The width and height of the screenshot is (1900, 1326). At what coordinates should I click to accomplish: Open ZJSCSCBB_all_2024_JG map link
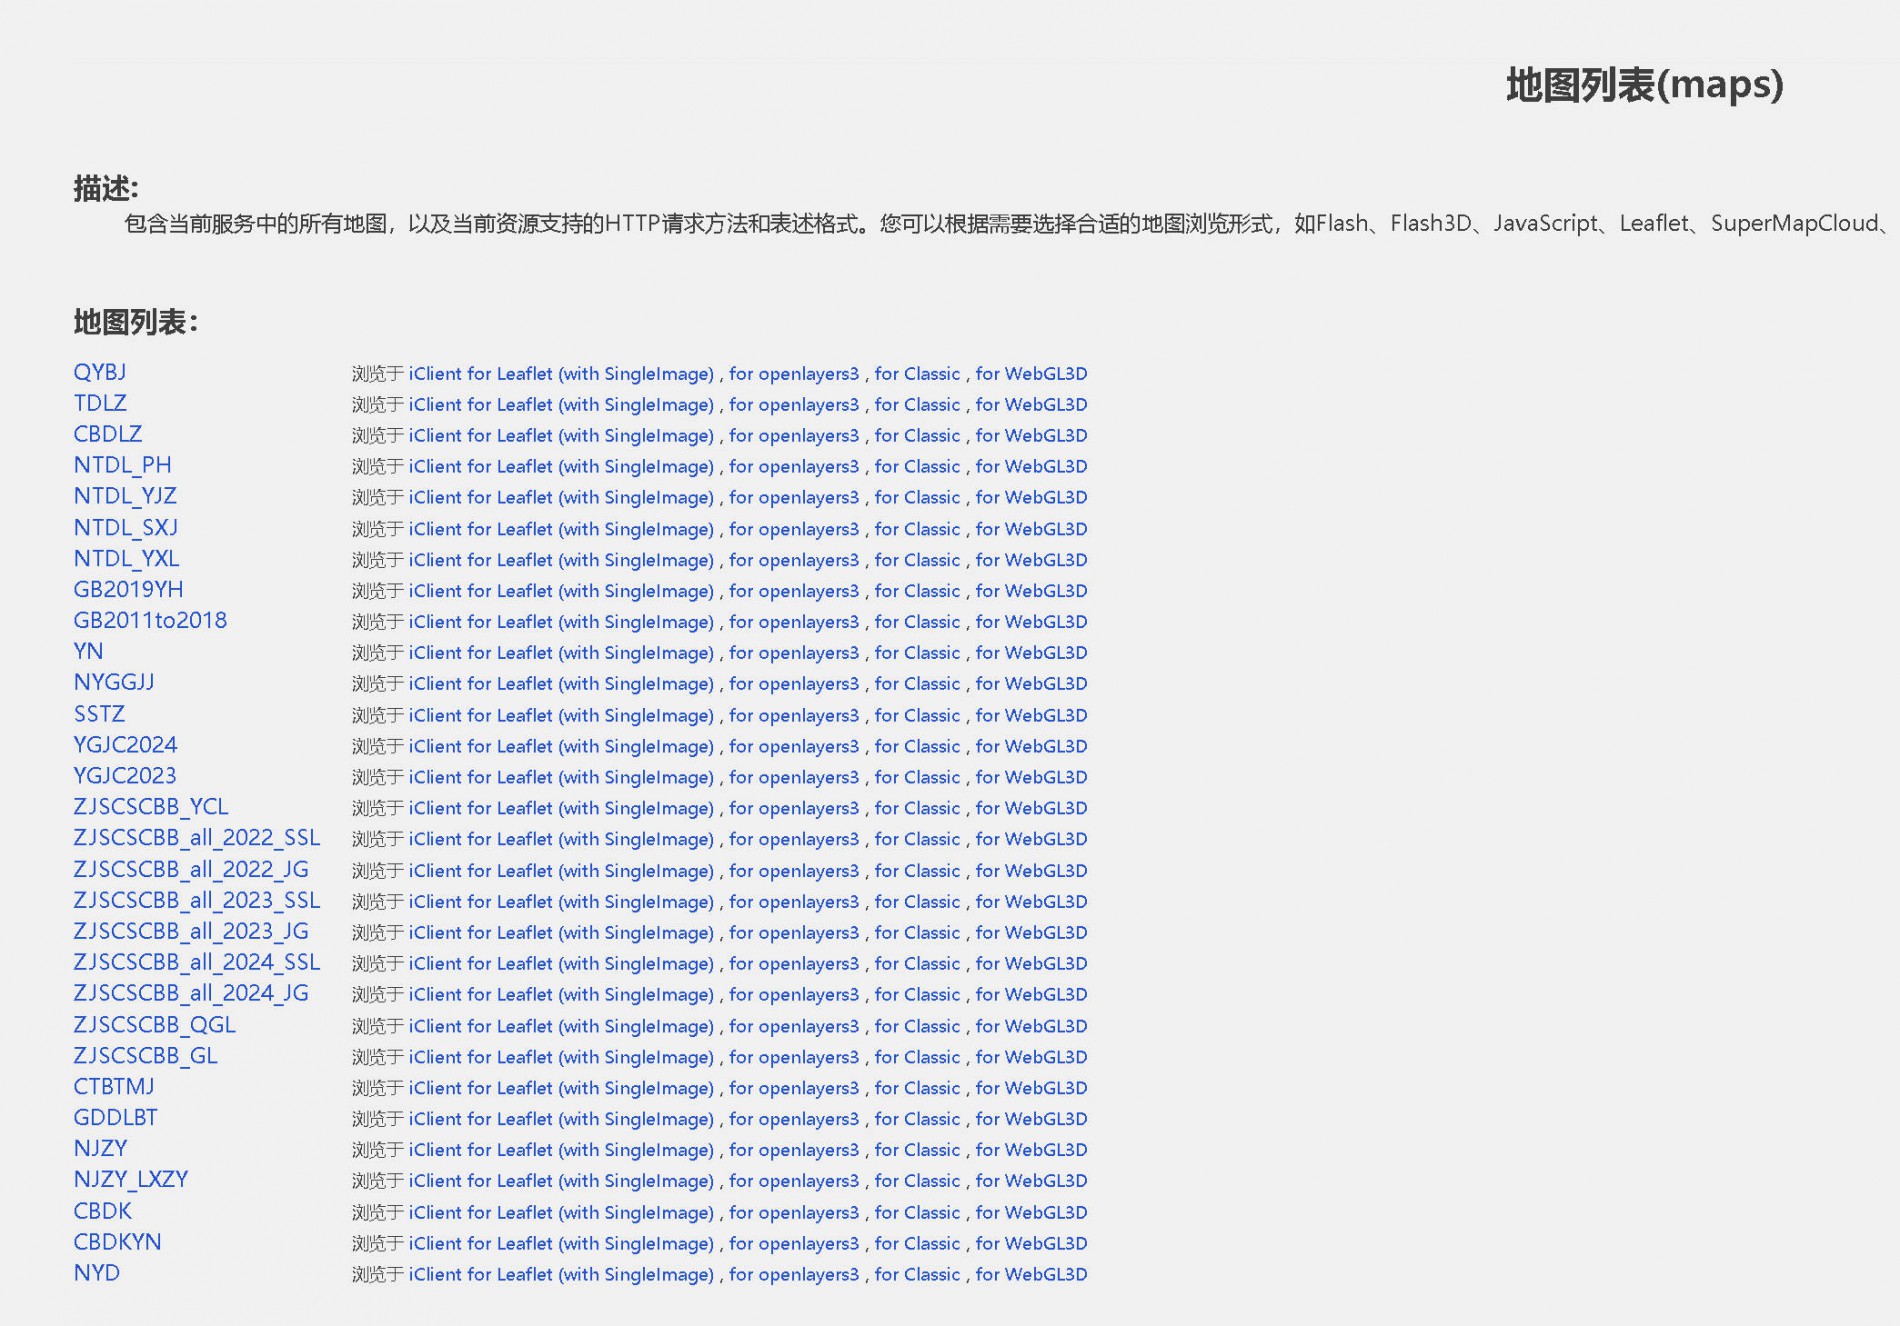(x=190, y=993)
